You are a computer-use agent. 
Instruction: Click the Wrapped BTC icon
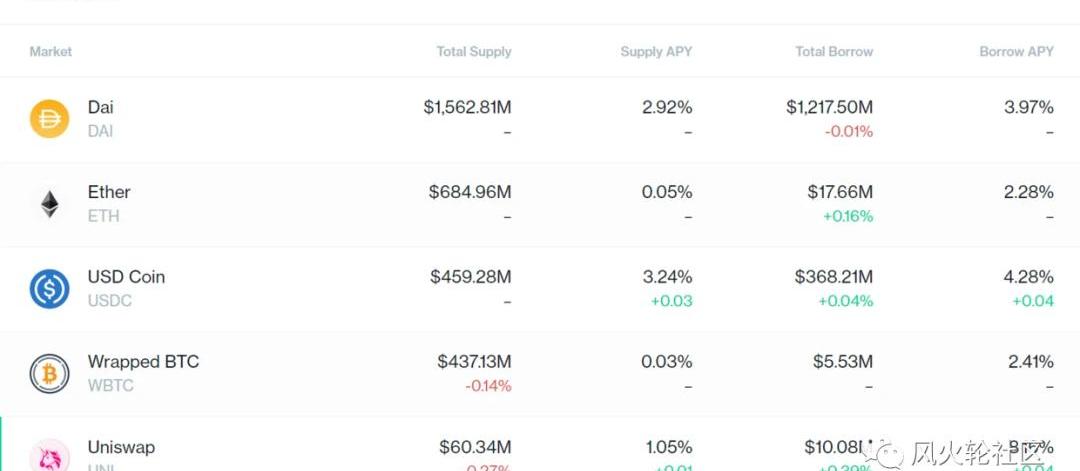[x=49, y=374]
